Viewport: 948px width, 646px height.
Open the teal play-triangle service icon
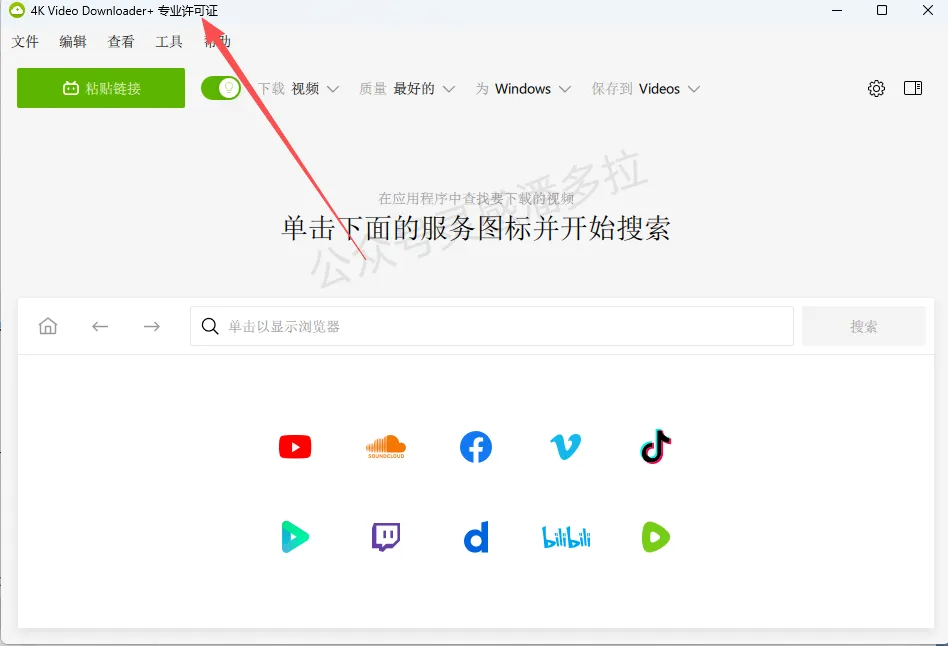tap(295, 537)
